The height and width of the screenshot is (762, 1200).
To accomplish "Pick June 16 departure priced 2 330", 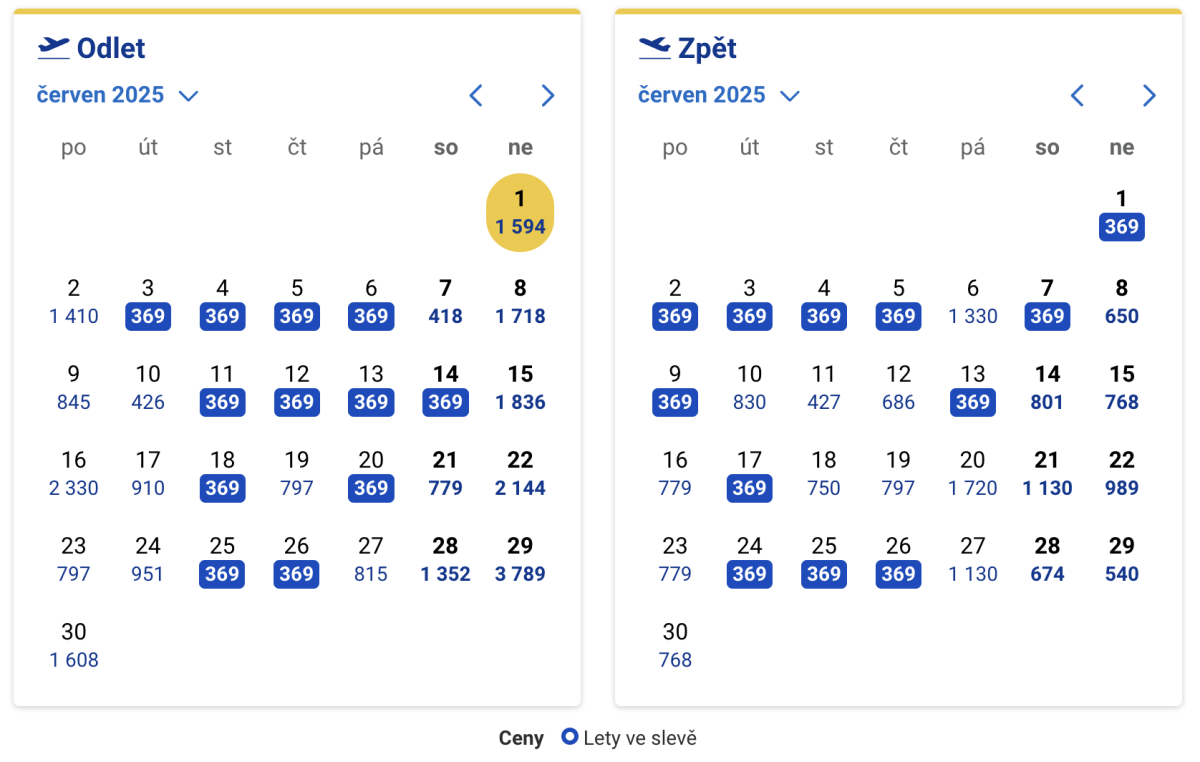I will [x=74, y=474].
